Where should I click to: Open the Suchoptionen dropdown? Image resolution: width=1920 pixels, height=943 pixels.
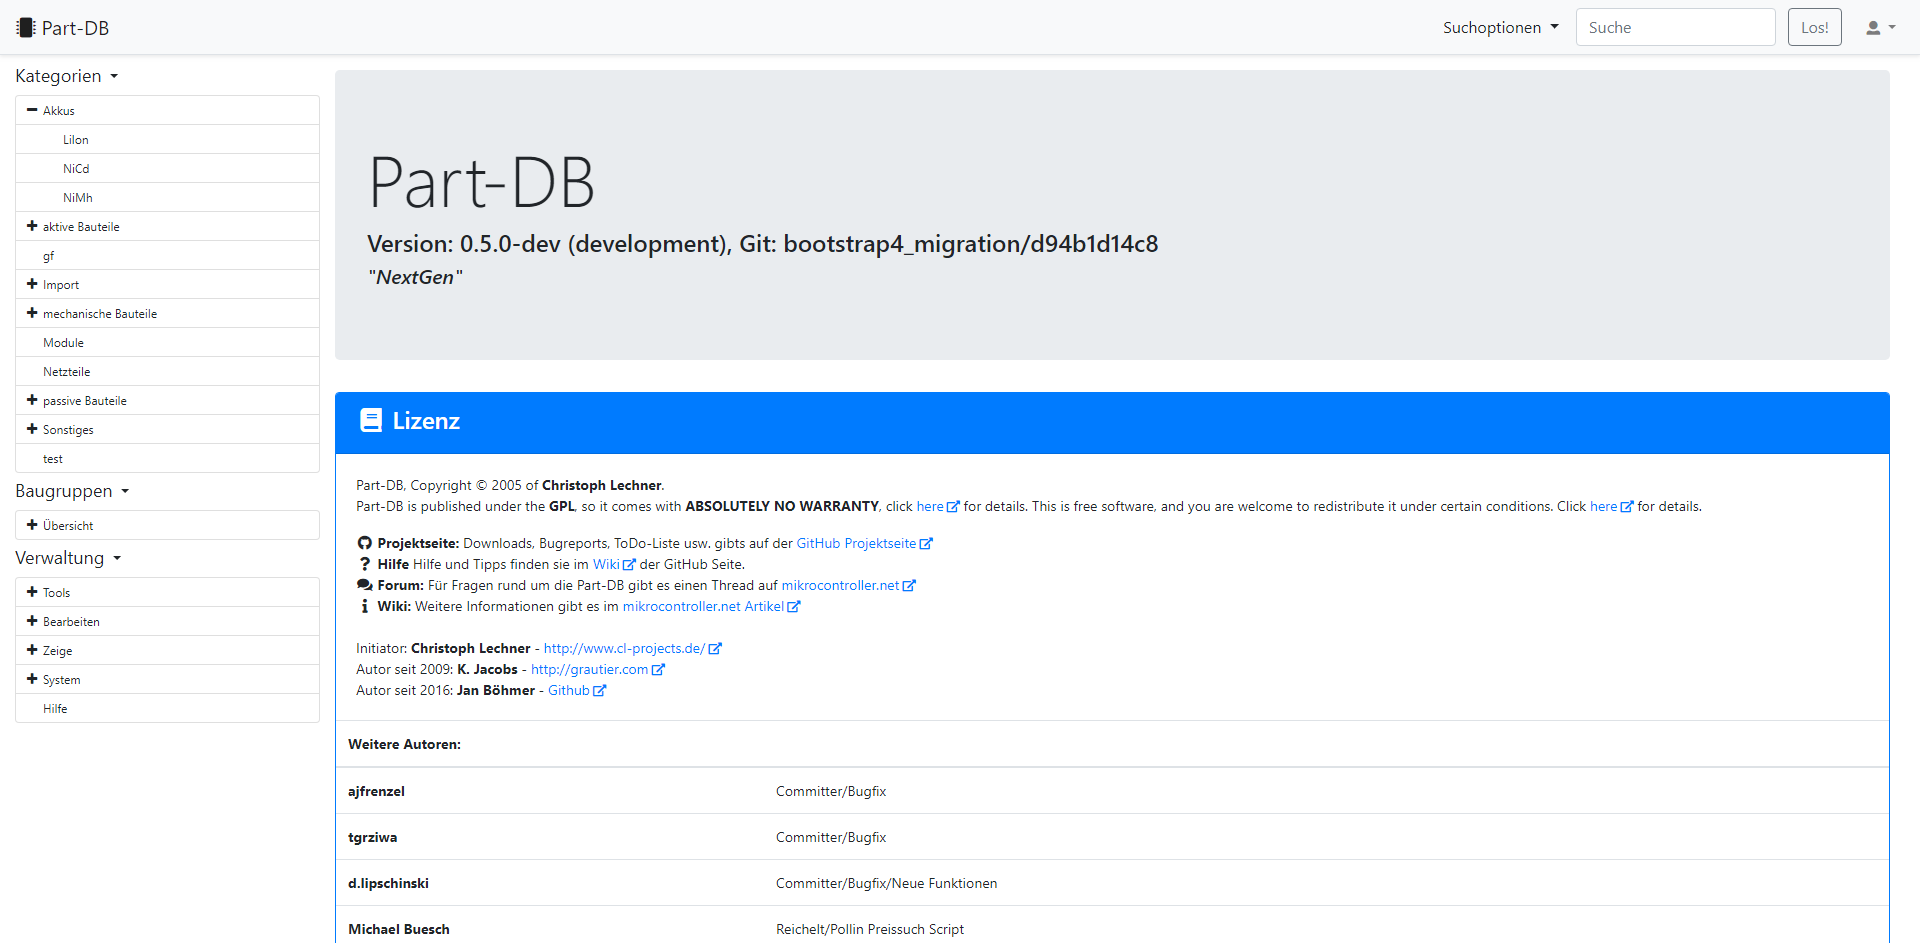[1500, 28]
